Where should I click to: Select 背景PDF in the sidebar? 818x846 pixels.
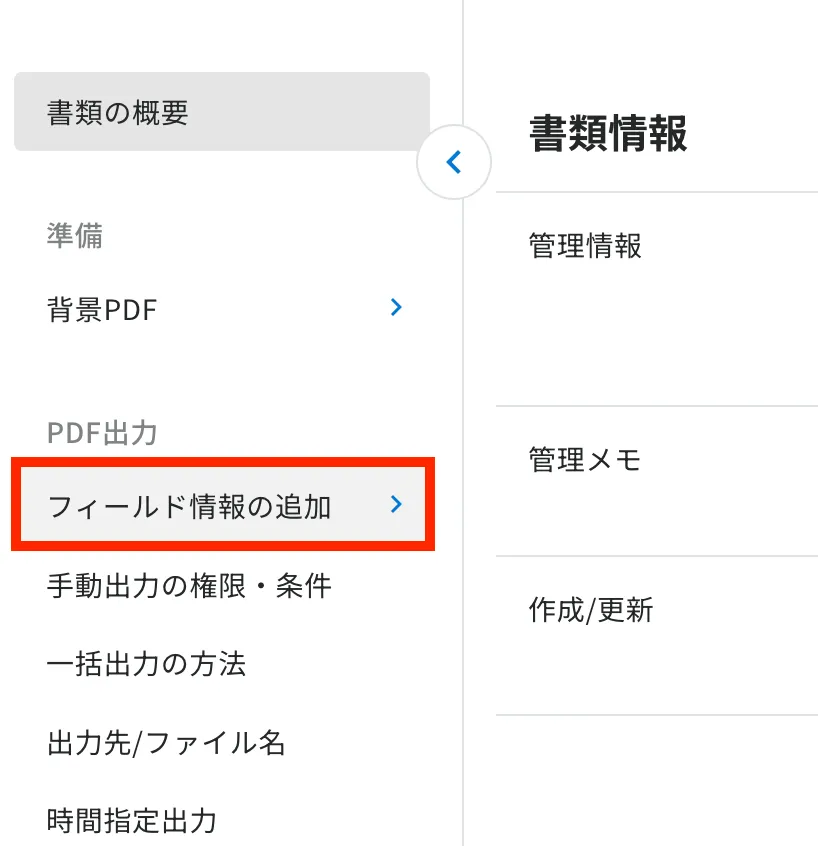pos(222,309)
